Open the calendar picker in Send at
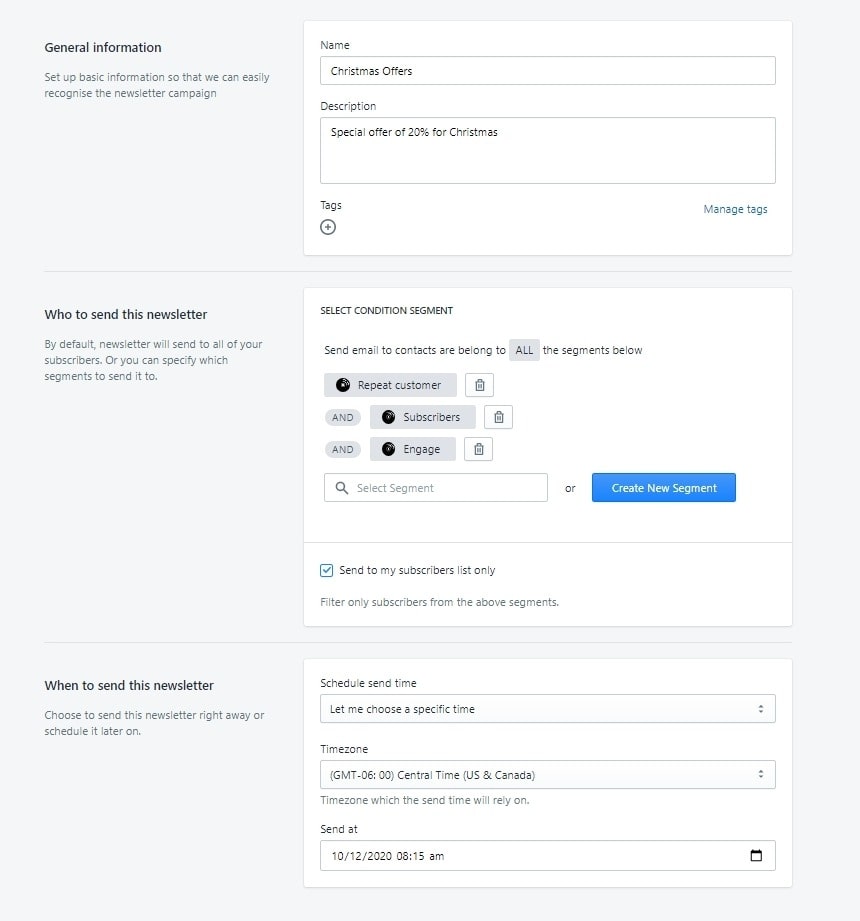This screenshot has width=860, height=921. point(756,856)
